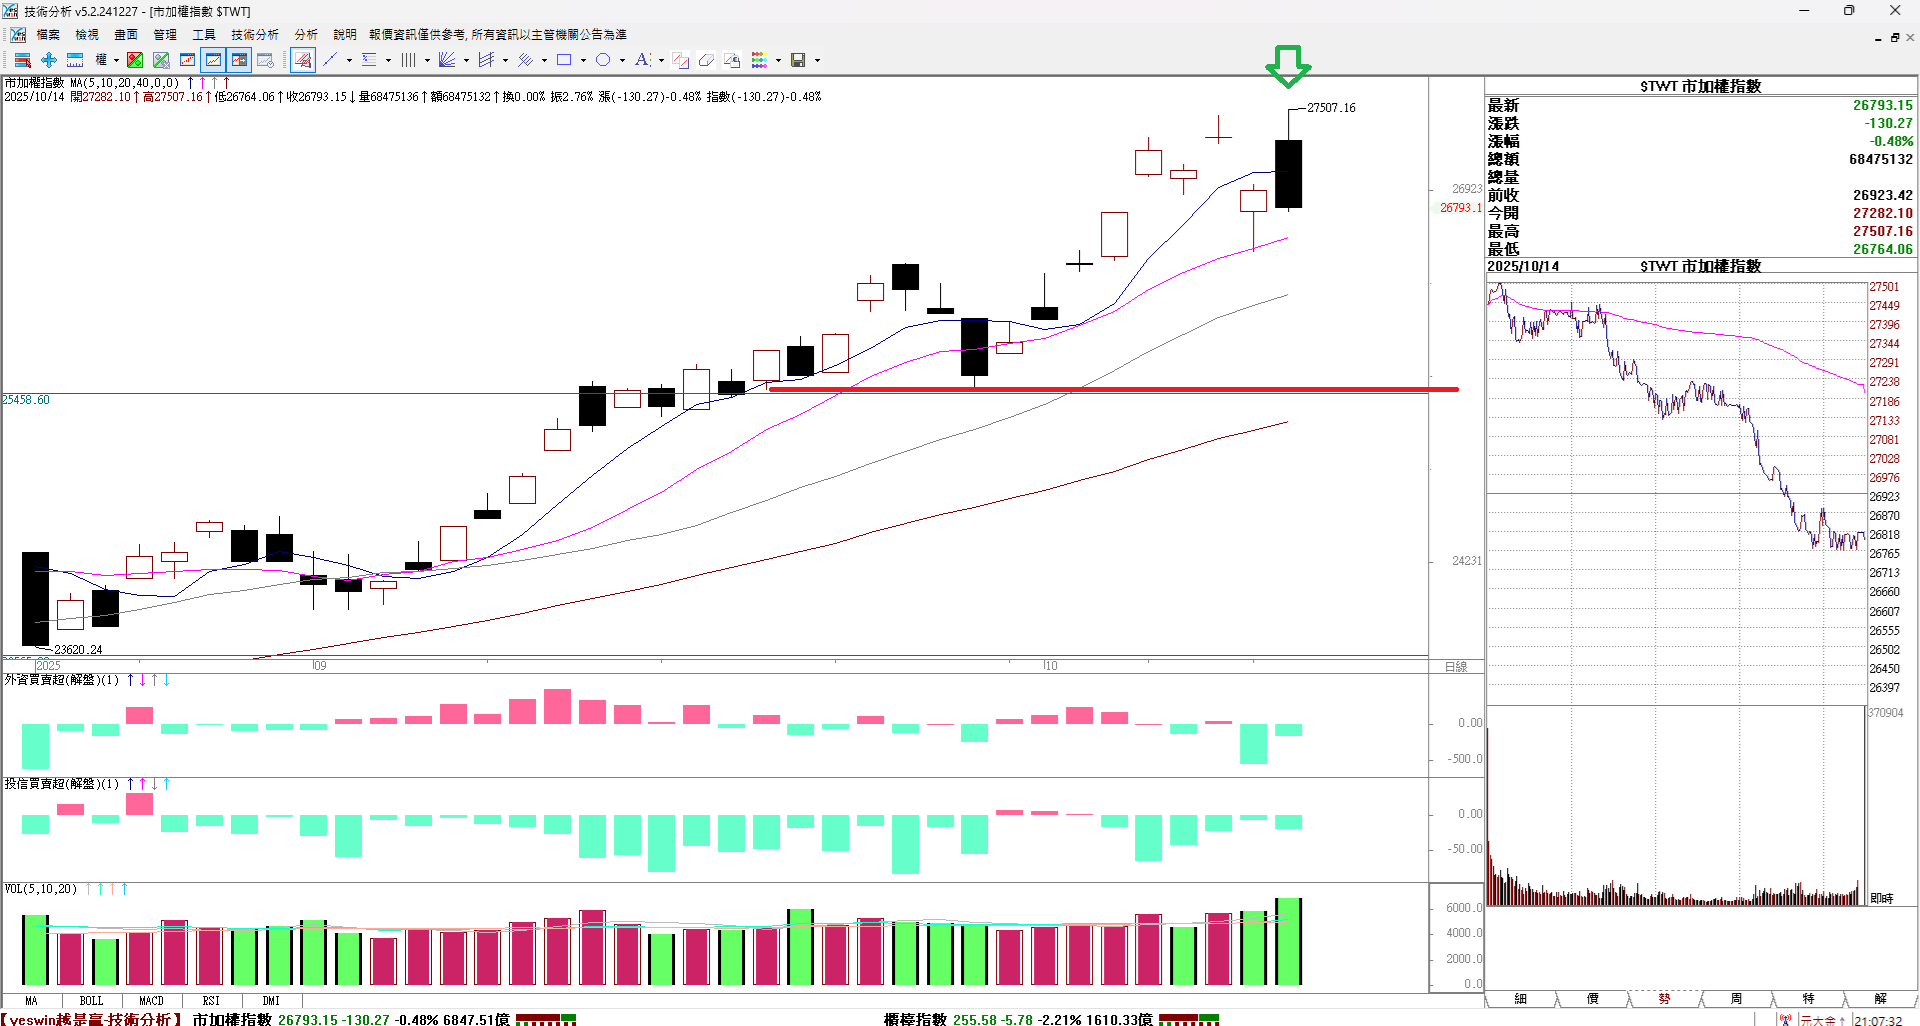
Task: Switch to the BOLL indicator tab
Action: tap(91, 1000)
